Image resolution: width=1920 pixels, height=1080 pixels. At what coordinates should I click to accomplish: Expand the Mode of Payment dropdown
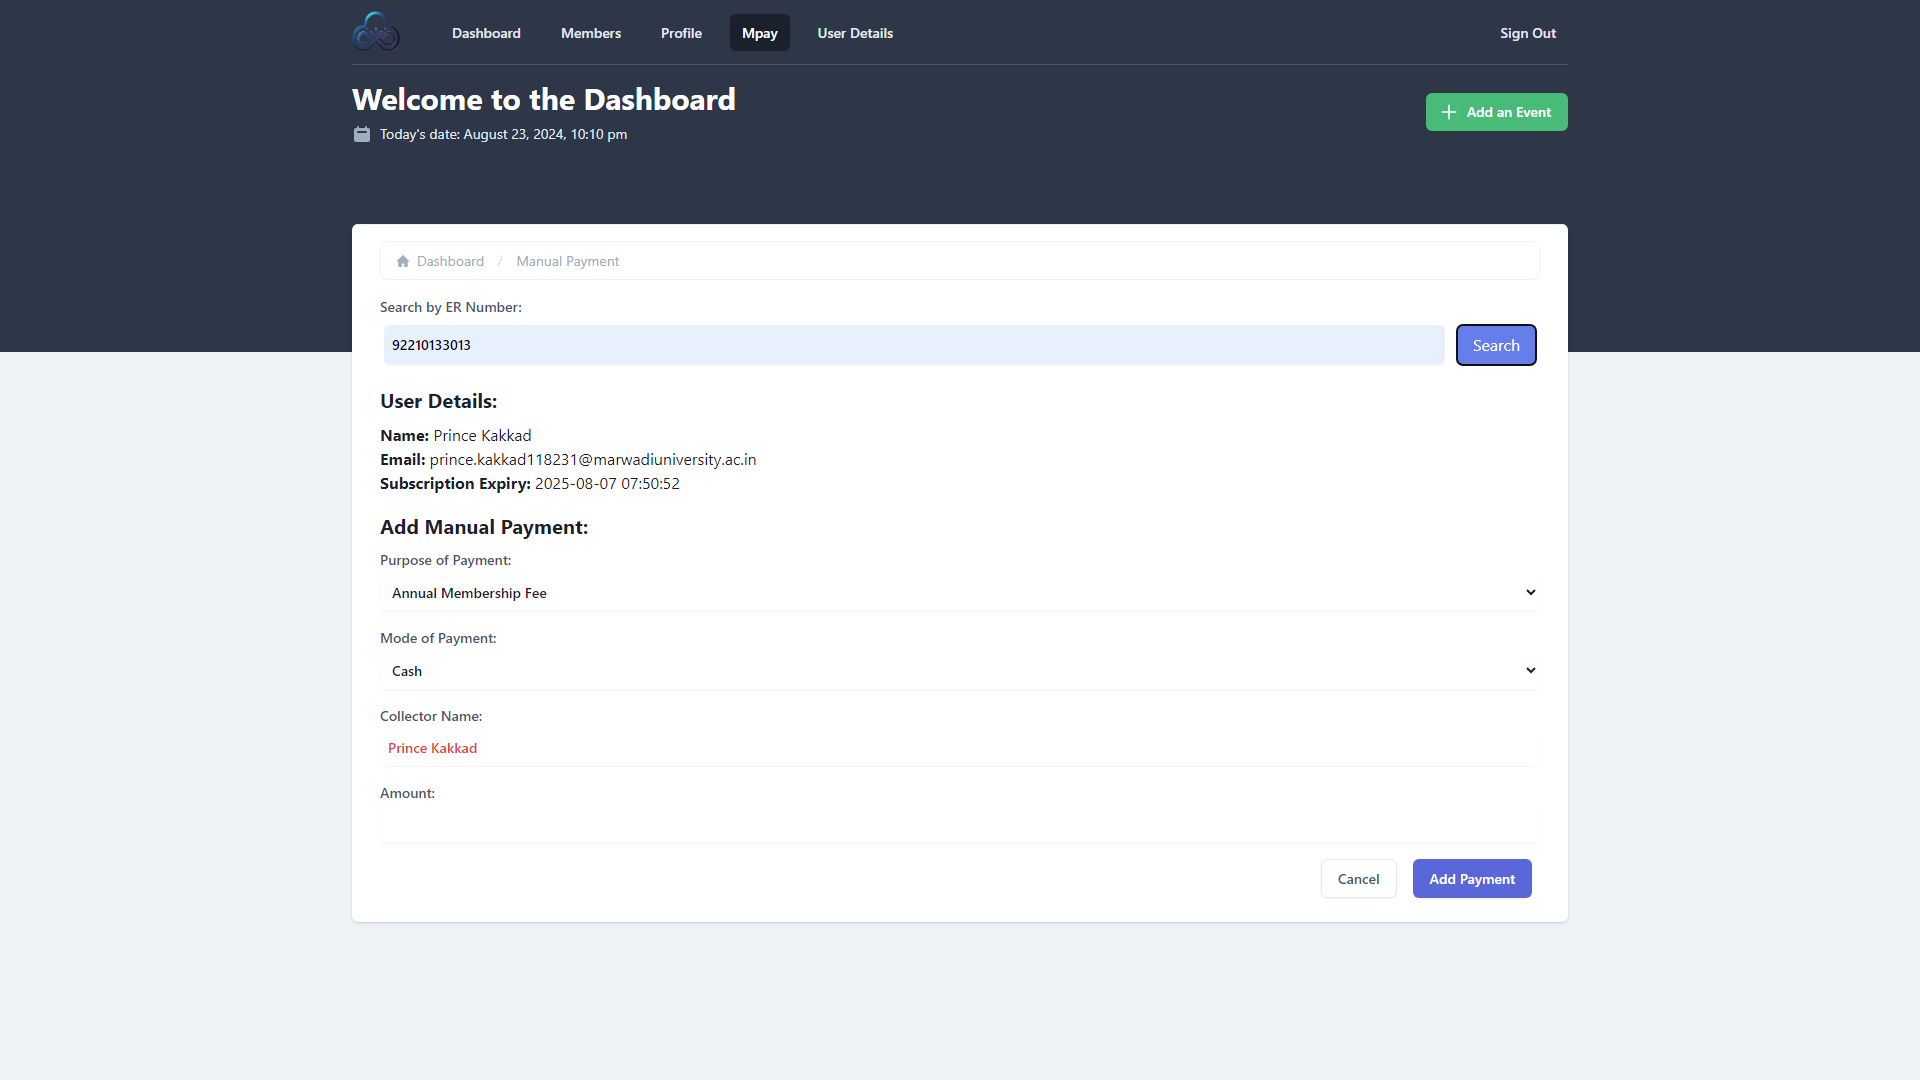tap(958, 671)
